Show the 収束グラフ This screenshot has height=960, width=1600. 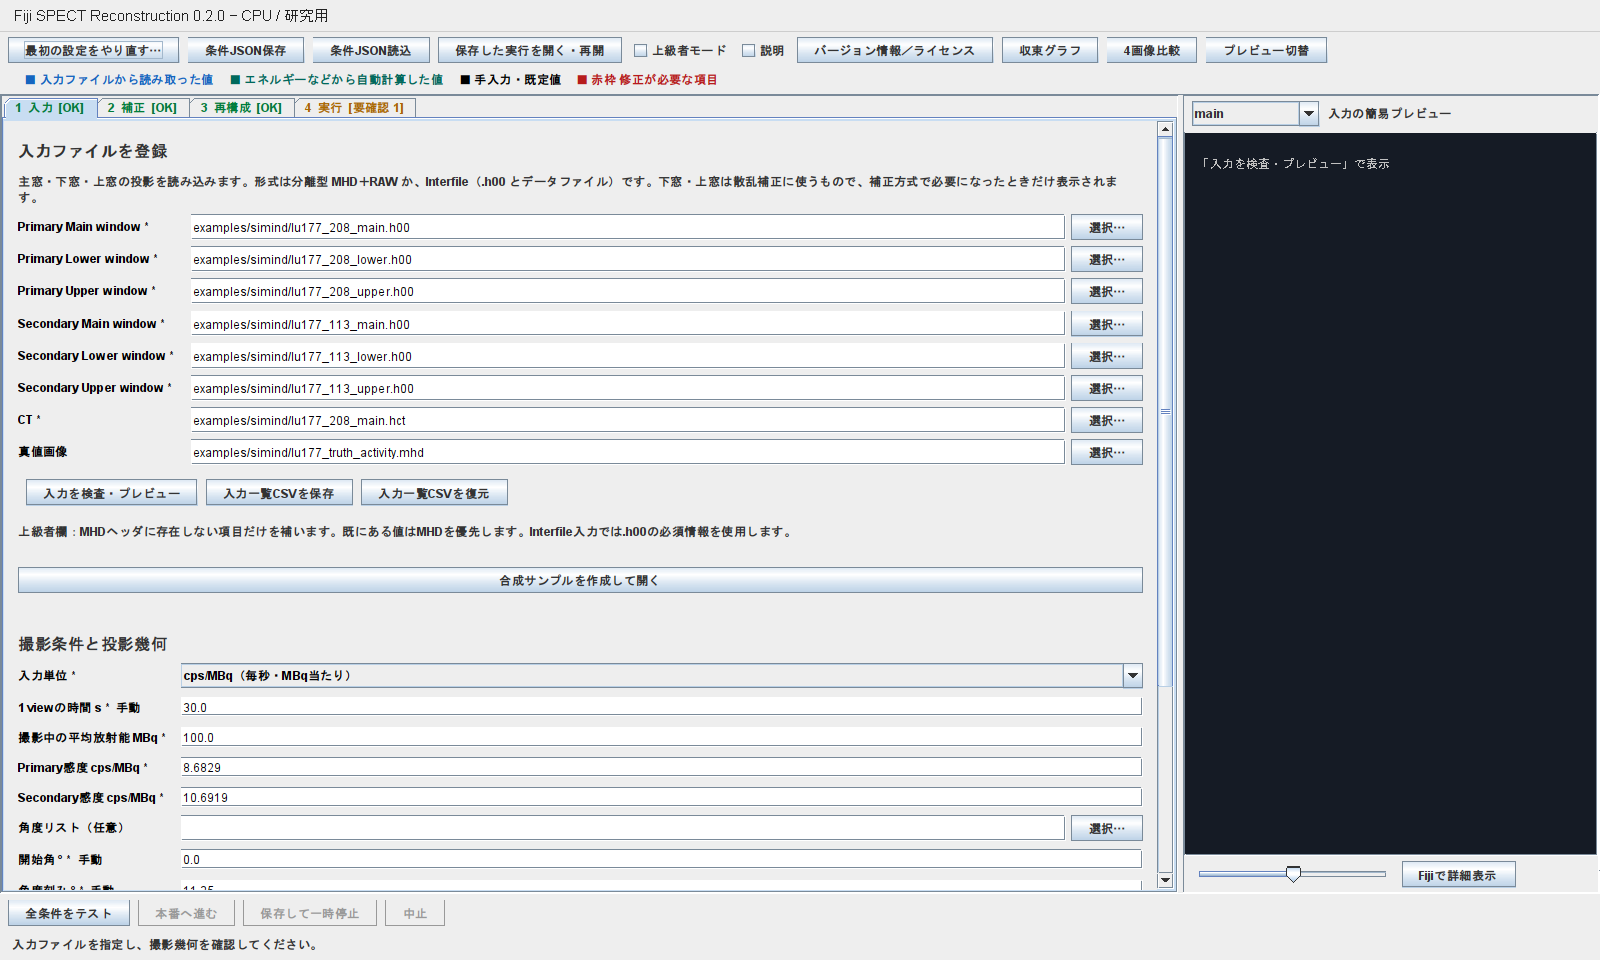point(1050,50)
